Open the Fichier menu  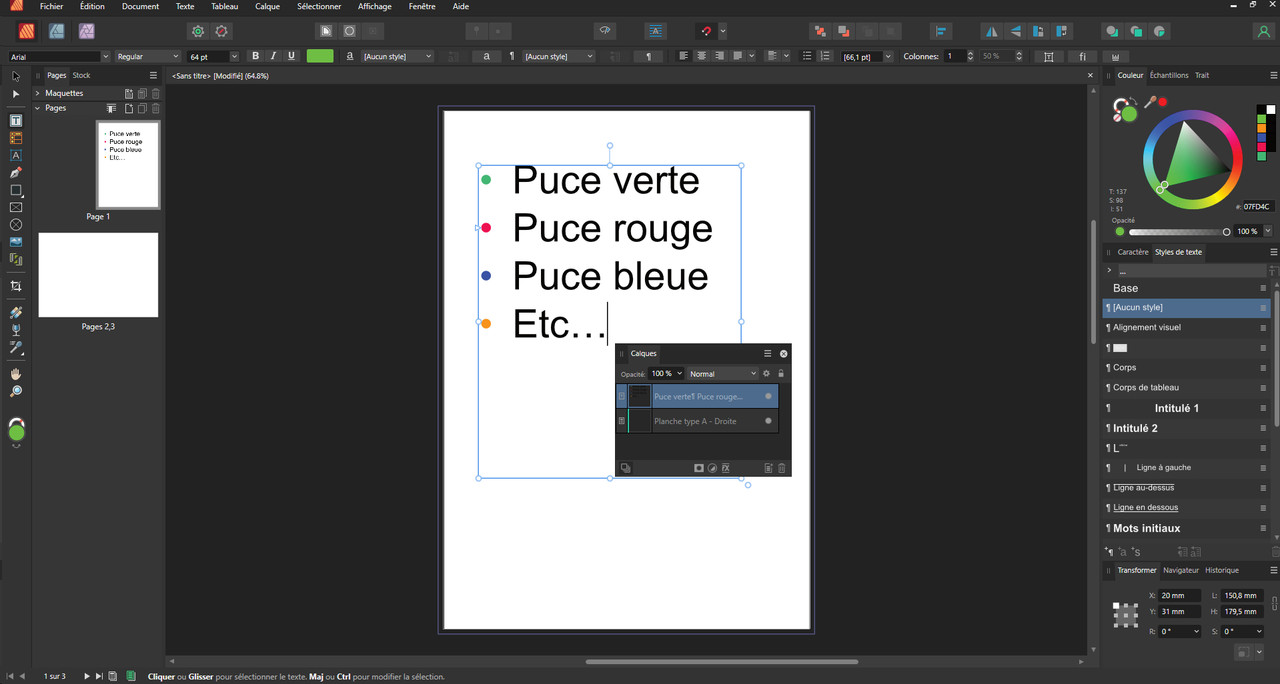[51, 6]
